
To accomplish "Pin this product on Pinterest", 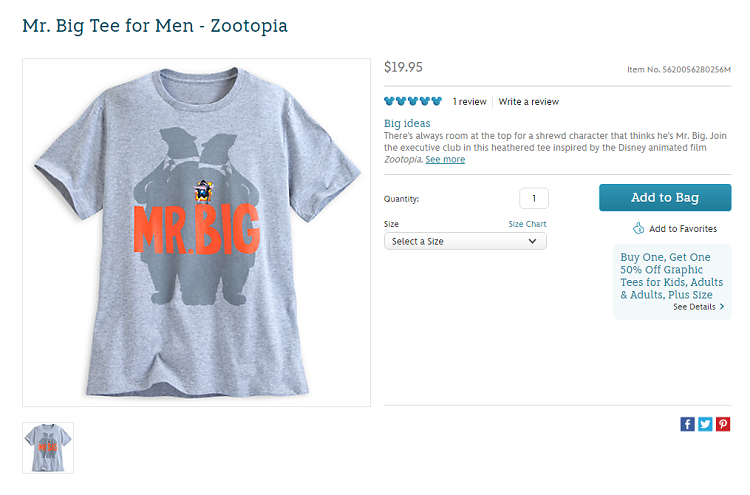I will point(723,424).
